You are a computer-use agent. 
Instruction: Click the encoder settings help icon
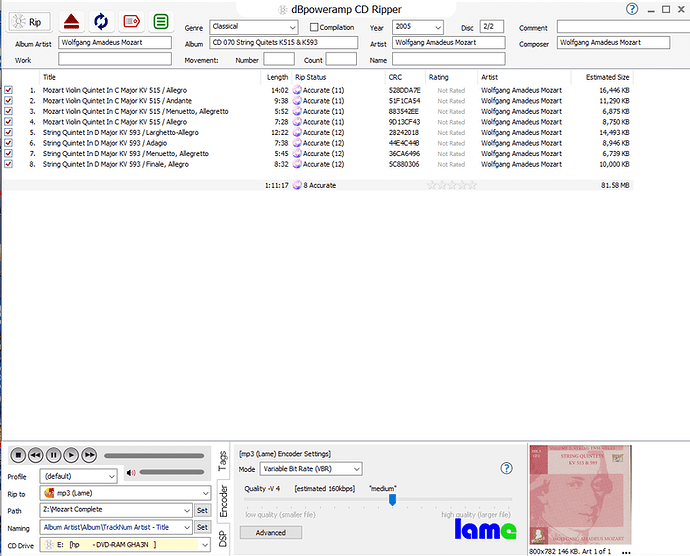click(506, 468)
